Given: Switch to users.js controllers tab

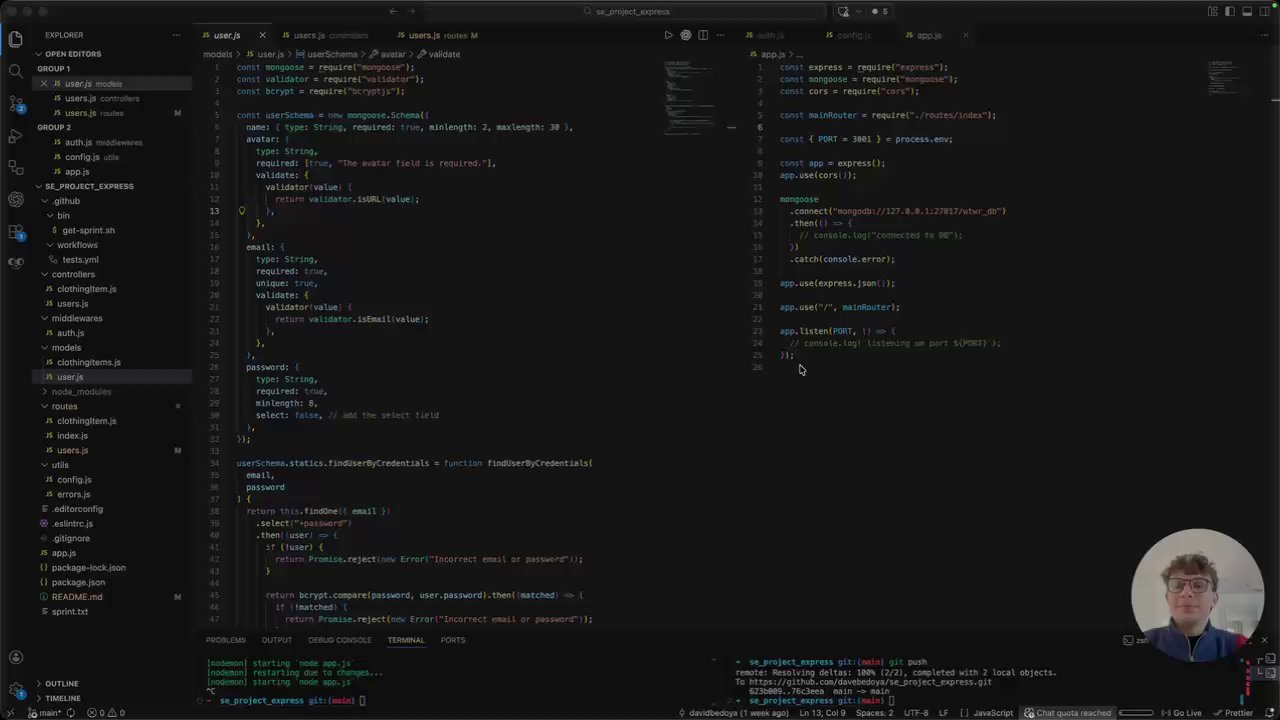Looking at the screenshot, I should point(329,35).
